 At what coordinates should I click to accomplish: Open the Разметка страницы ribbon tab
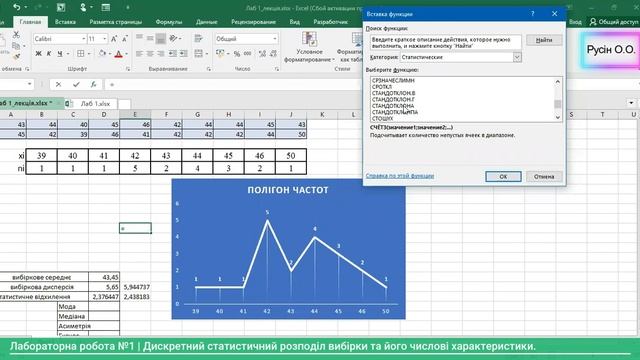tap(116, 22)
